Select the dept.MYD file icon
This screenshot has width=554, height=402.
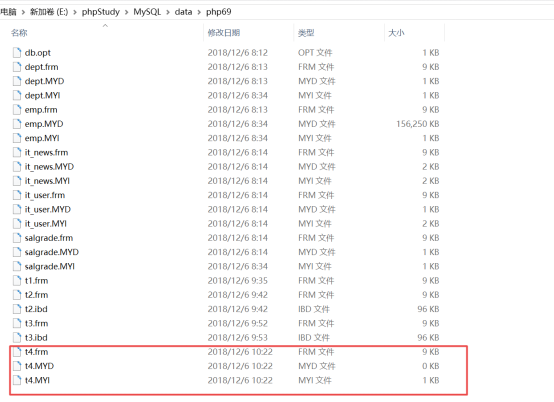coord(17,81)
